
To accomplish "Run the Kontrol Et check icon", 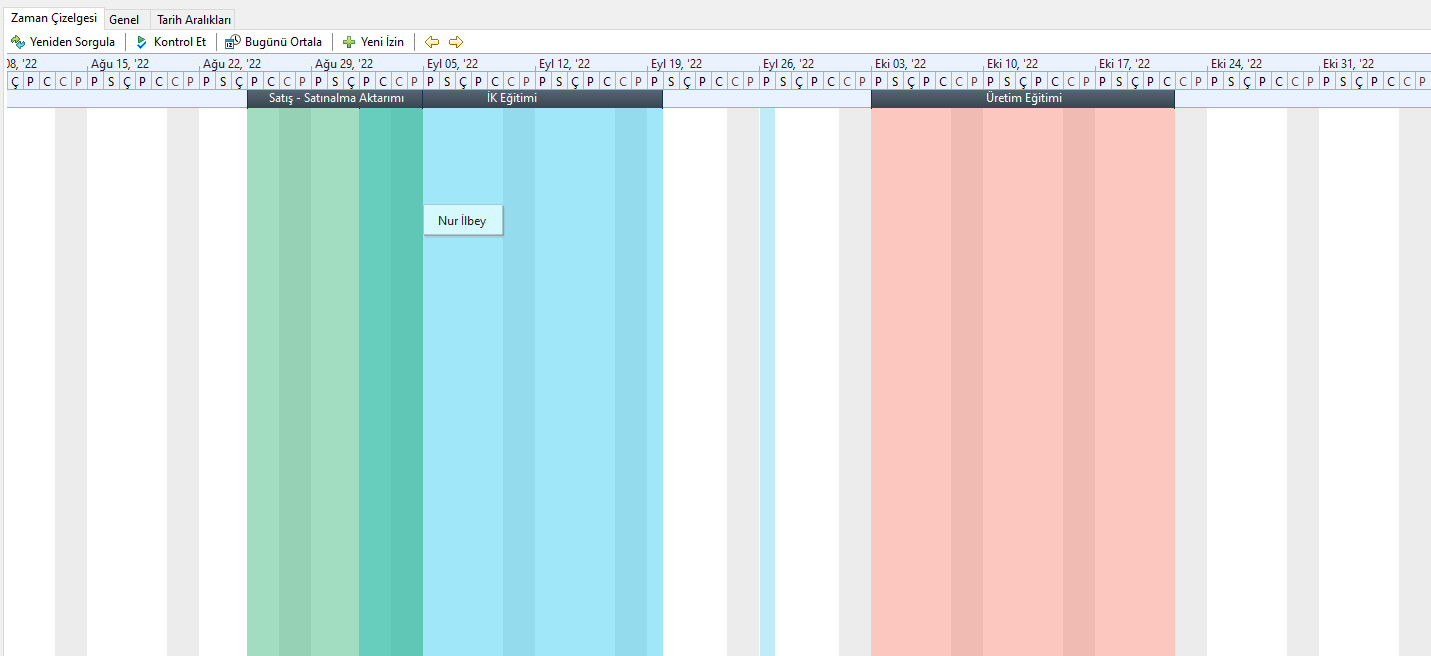I will tap(142, 42).
